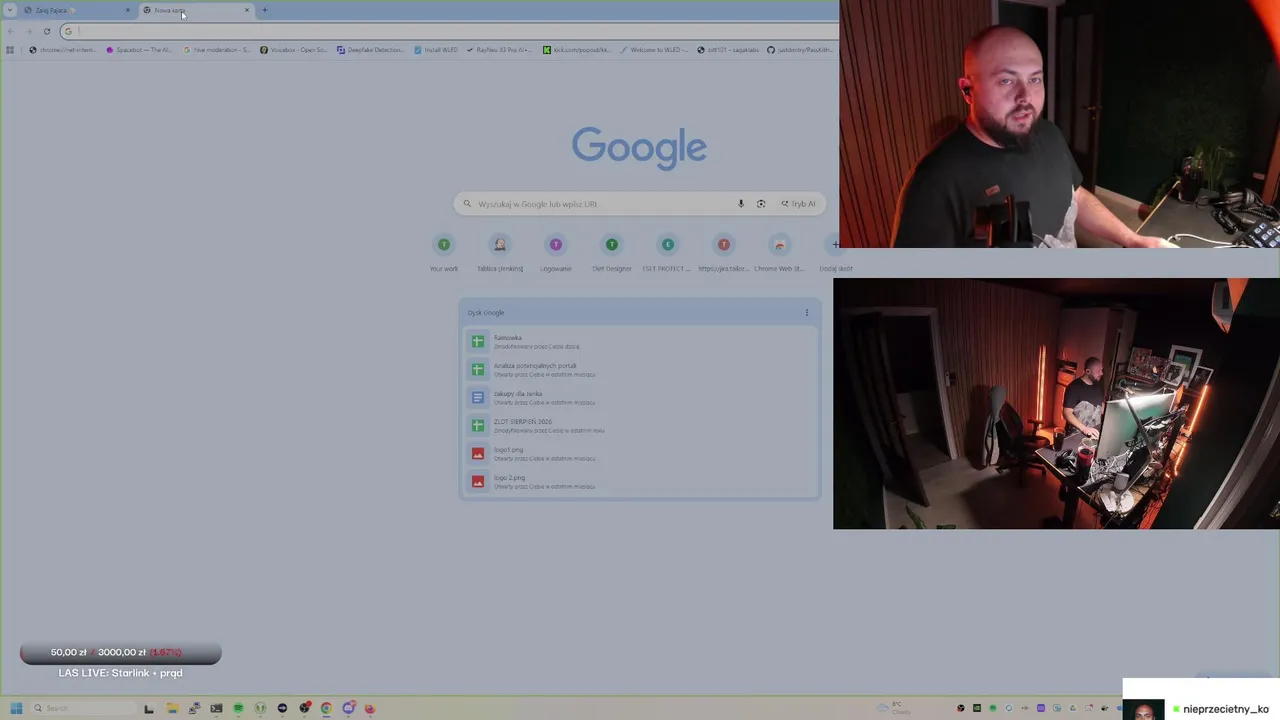Open a new tab with the plus button
Screen dimensions: 1280x720
264,10
